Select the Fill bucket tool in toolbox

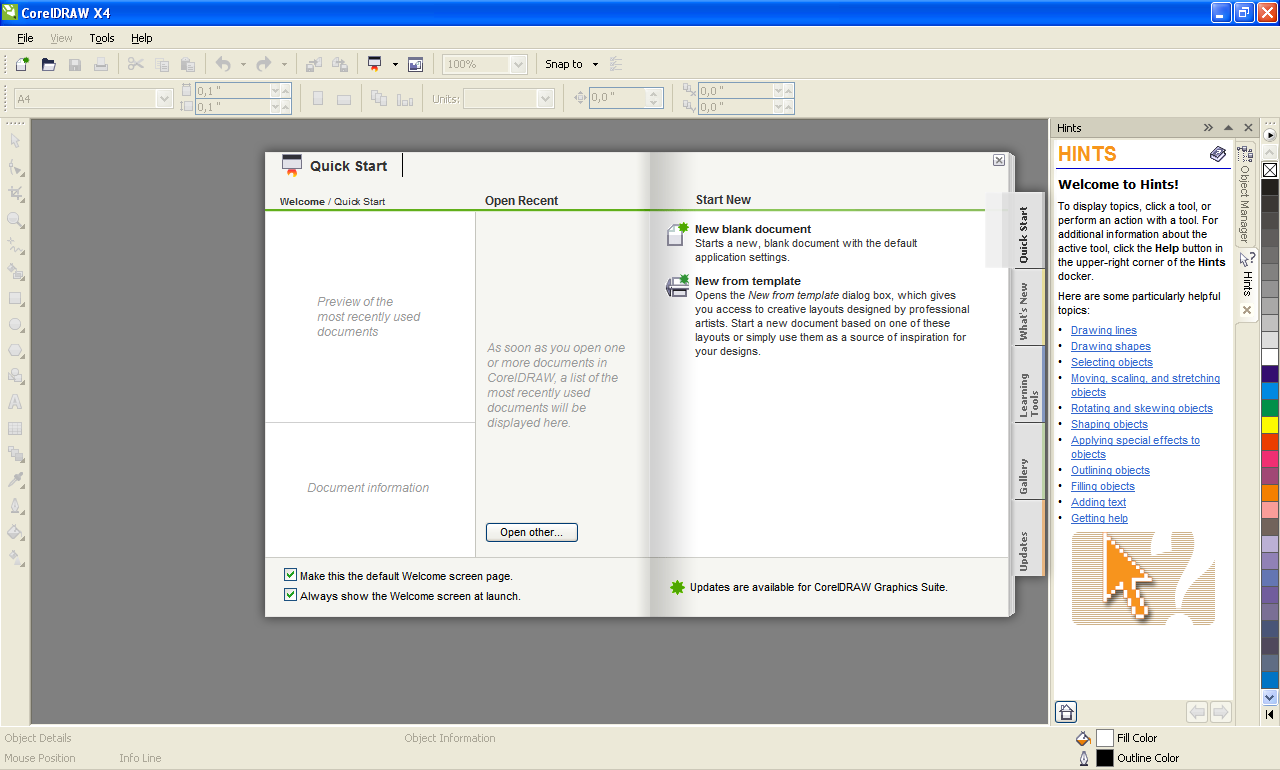pos(16,532)
